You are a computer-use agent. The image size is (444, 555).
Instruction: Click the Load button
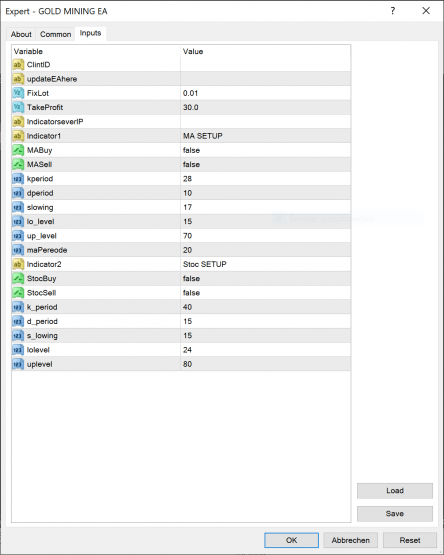coord(395,491)
